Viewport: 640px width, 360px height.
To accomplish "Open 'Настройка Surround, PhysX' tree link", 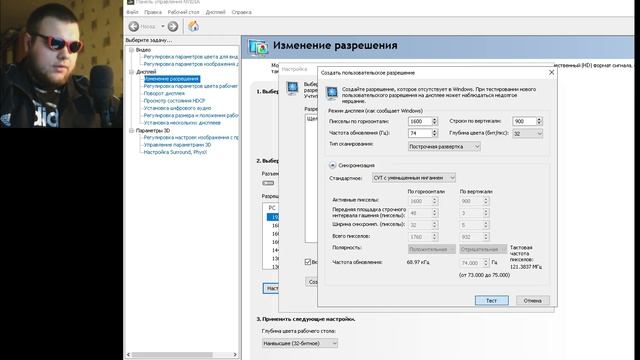I will [175, 152].
